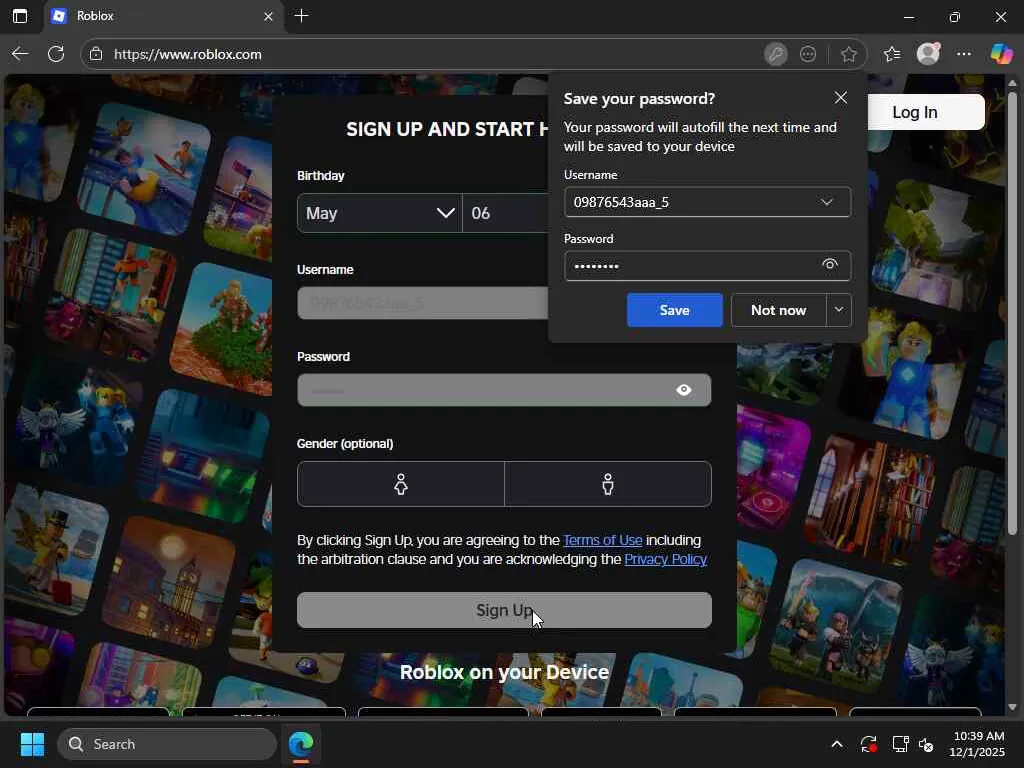
Task: Switch to the Roblox tab
Action: coord(164,16)
